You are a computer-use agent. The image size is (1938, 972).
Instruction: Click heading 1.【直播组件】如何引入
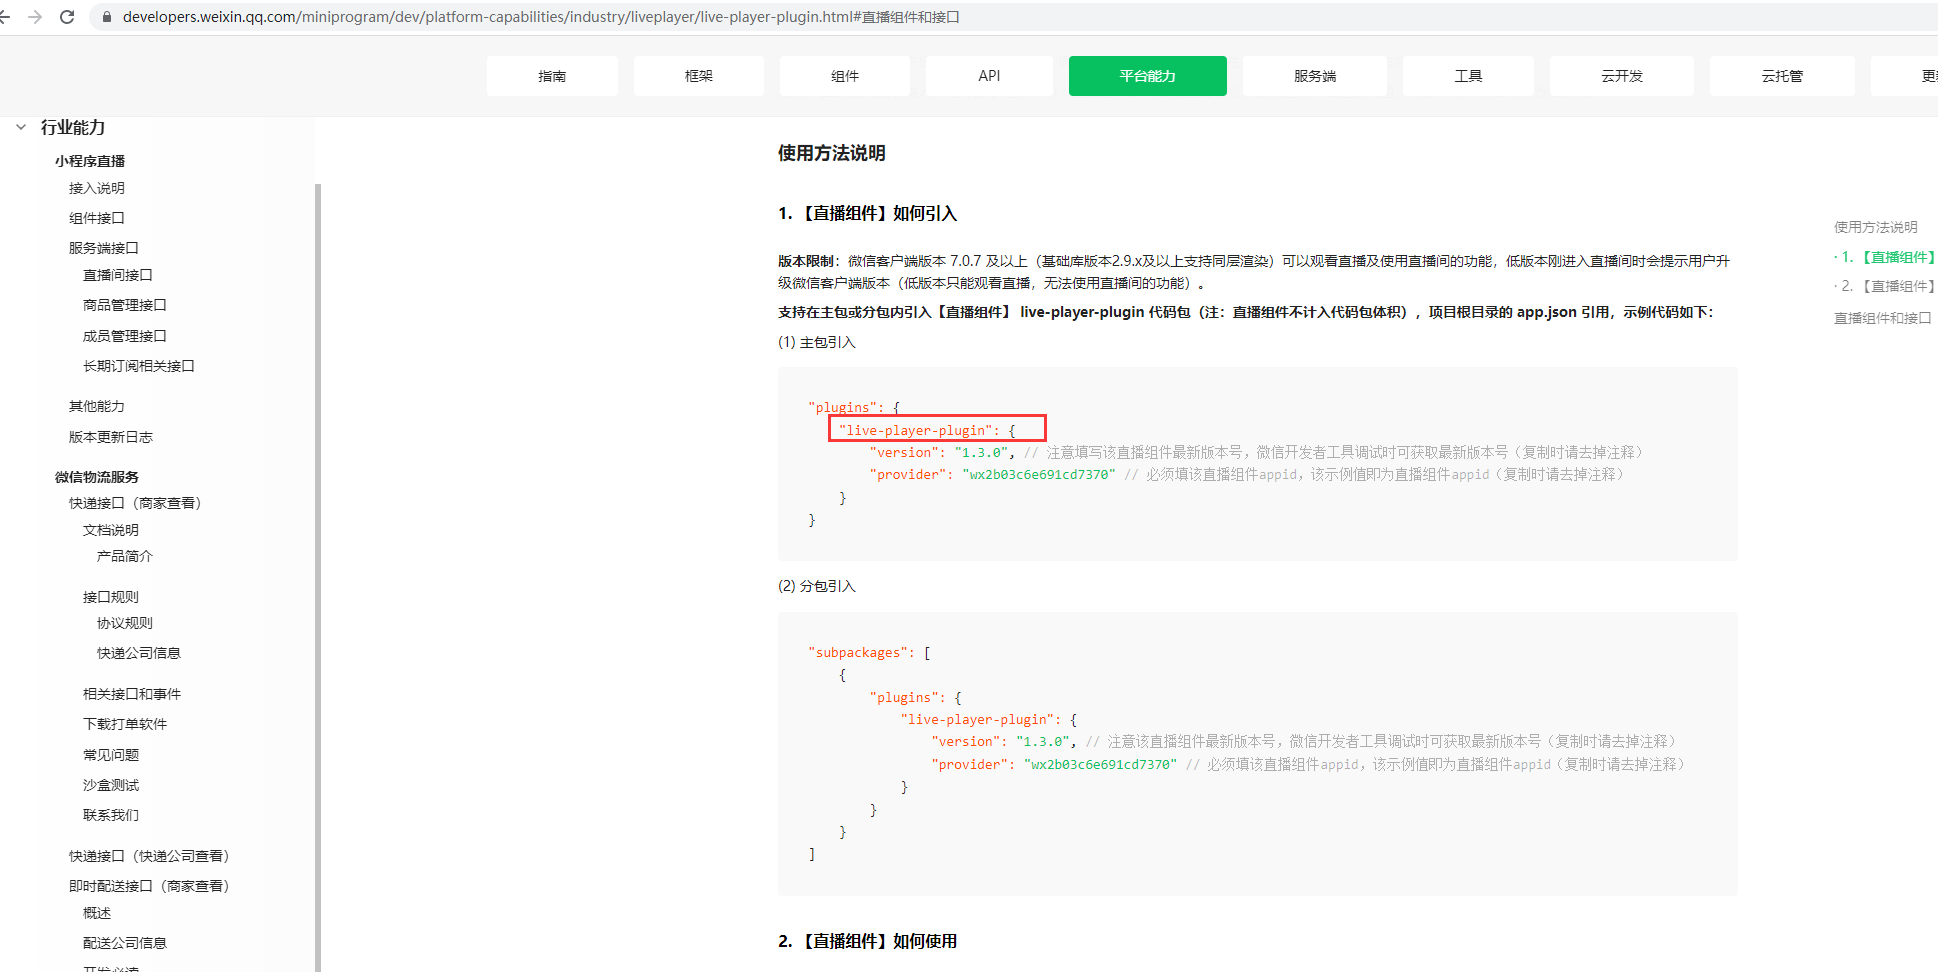(867, 213)
